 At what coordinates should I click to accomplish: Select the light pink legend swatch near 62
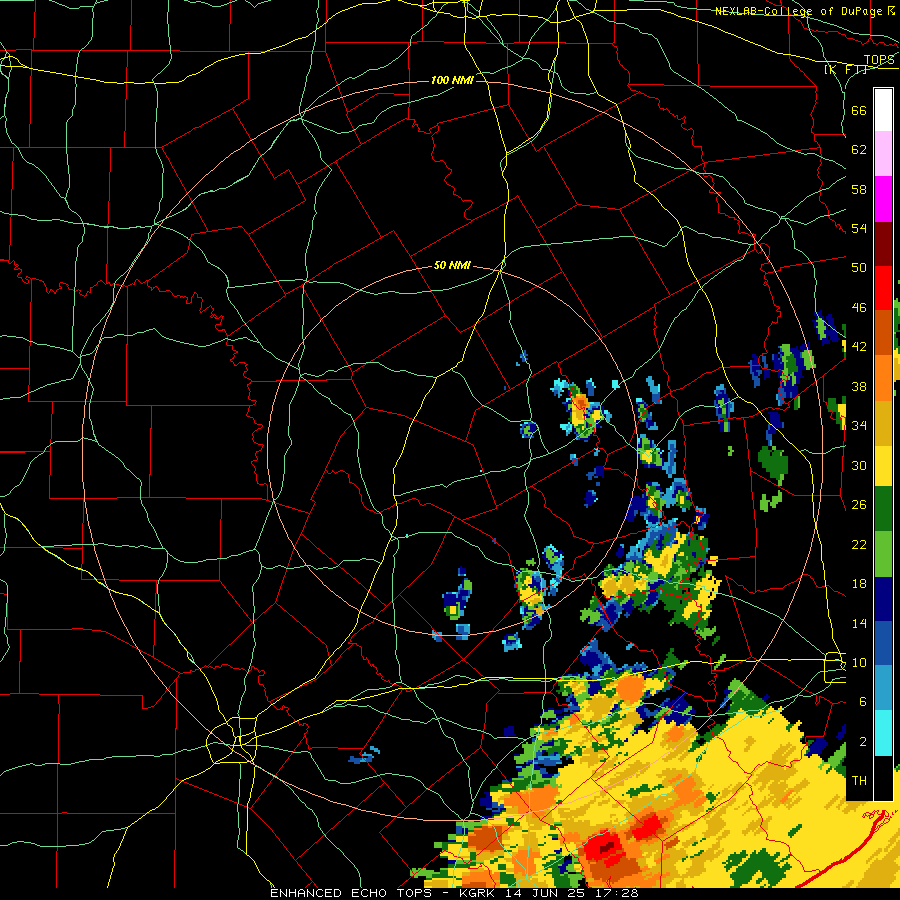tap(883, 153)
